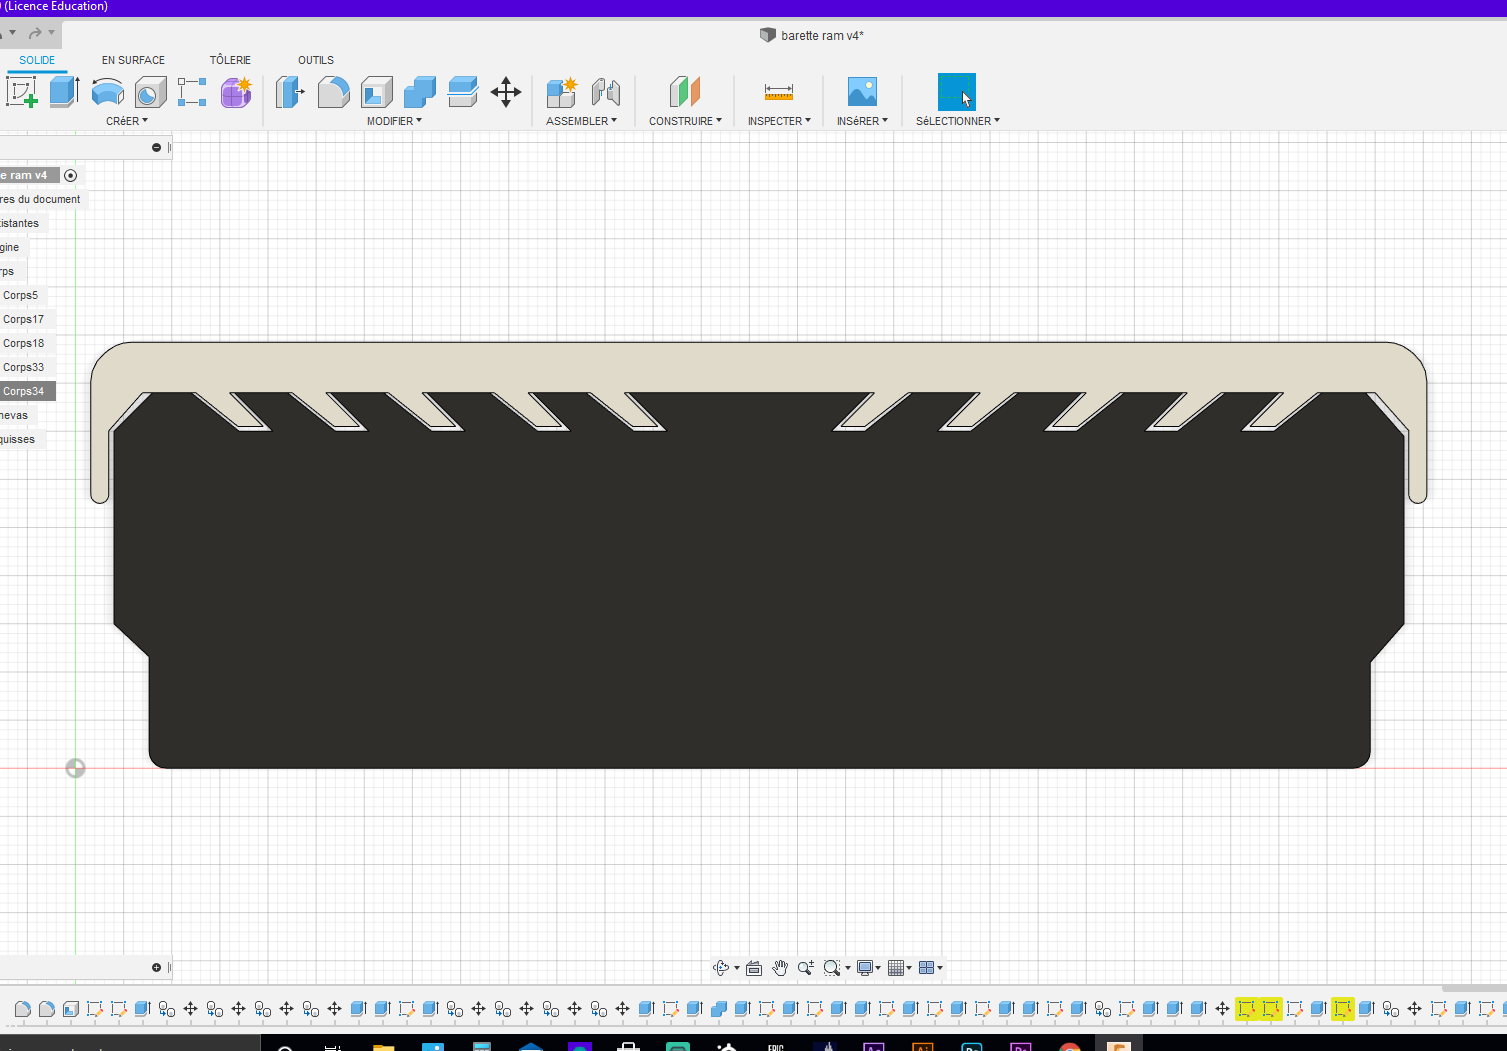The width and height of the screenshot is (1507, 1051).
Task: Activate the Fillet tool
Action: pos(333,92)
